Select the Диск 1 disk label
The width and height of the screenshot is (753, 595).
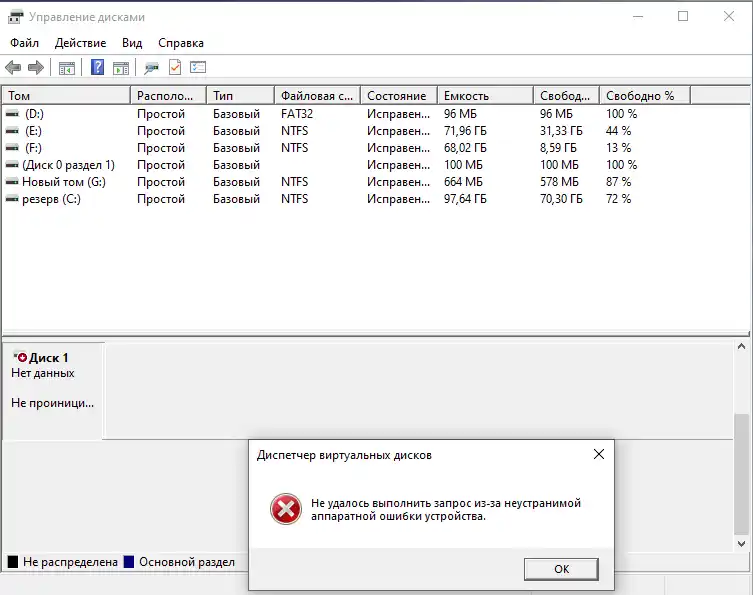[49, 358]
